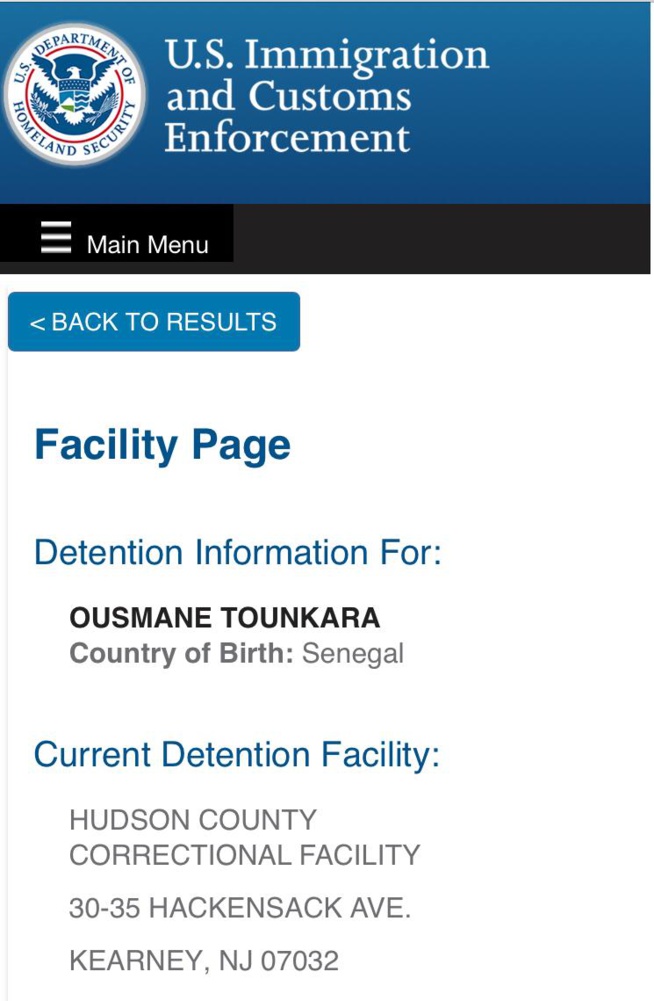Click the Main Menu label
Image resolution: width=654 pixels, height=1001 pixels.
pos(147,245)
